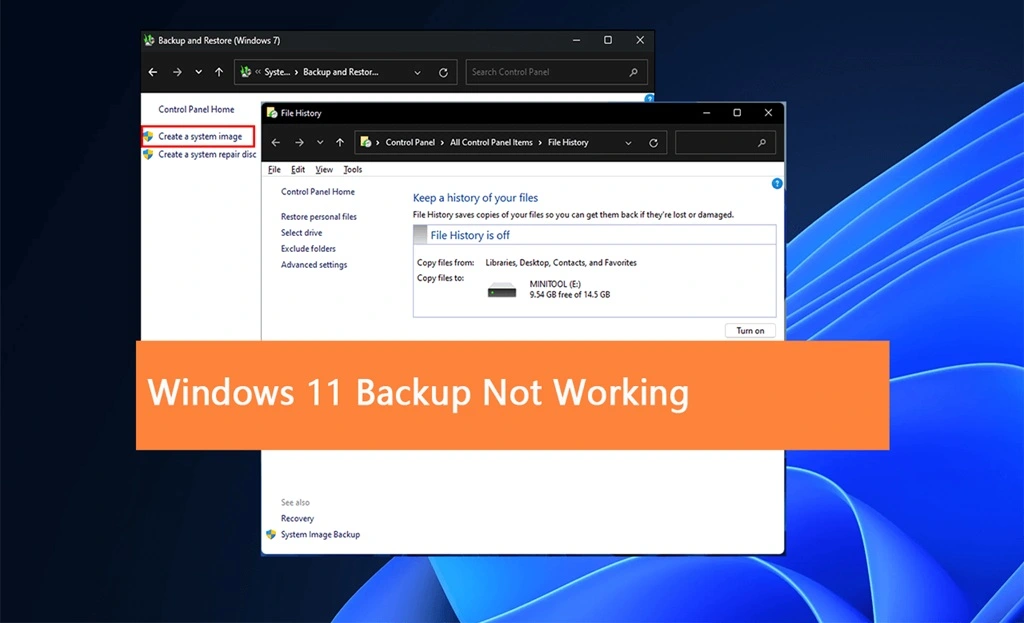Expand Backup and Restore address dropdown
Screen dimensions: 1024x623
[x=417, y=72]
